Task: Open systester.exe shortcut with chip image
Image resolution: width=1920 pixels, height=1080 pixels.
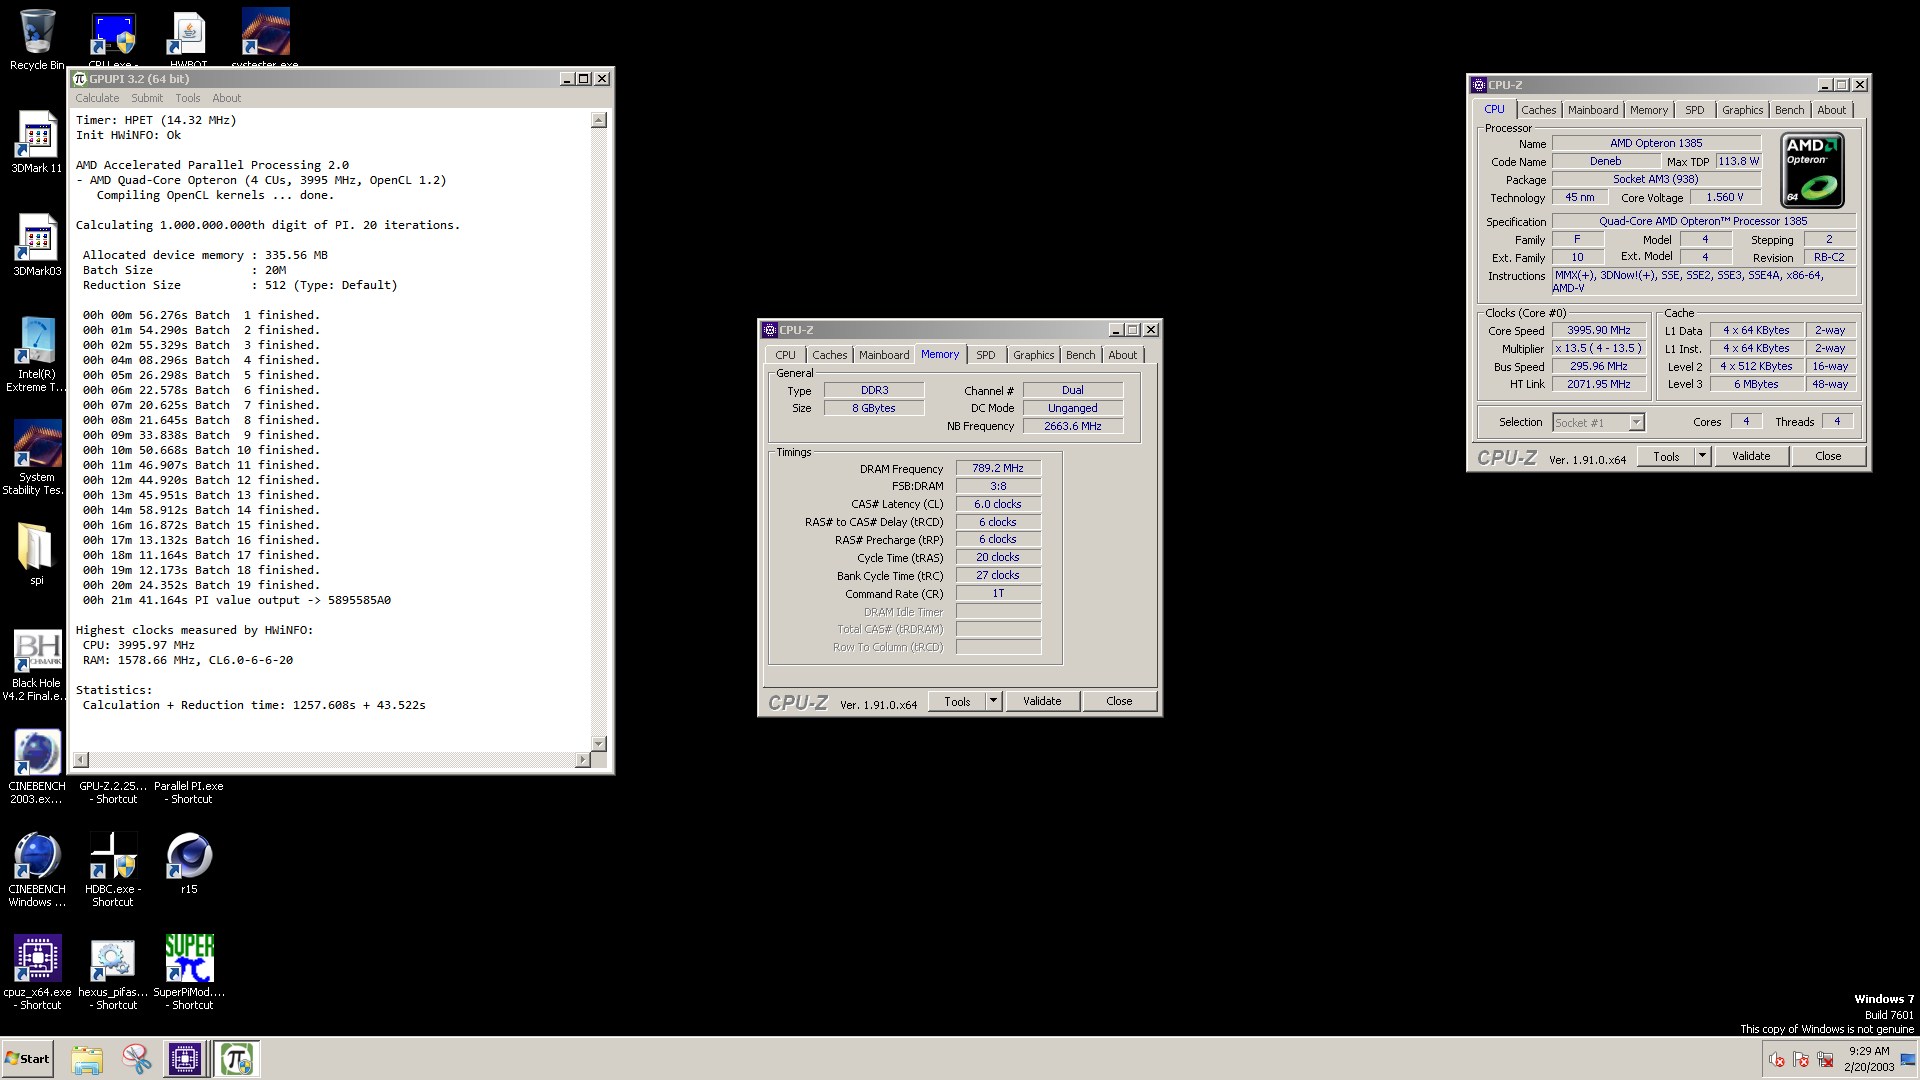Action: 265,38
